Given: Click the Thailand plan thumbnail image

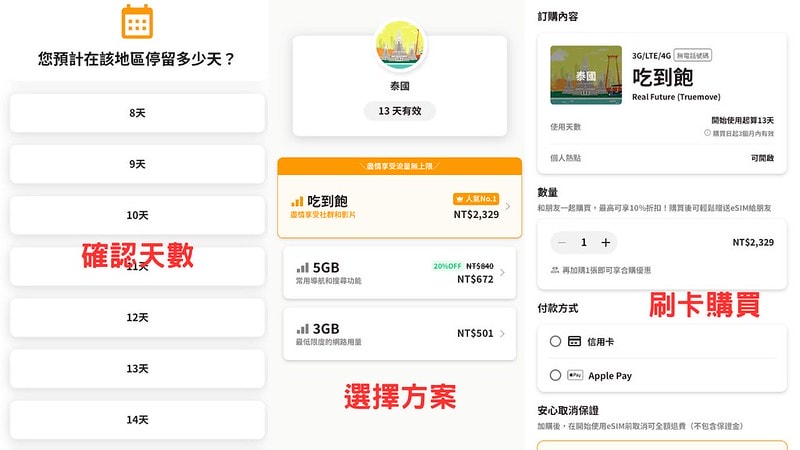Looking at the screenshot, I should point(586,75).
